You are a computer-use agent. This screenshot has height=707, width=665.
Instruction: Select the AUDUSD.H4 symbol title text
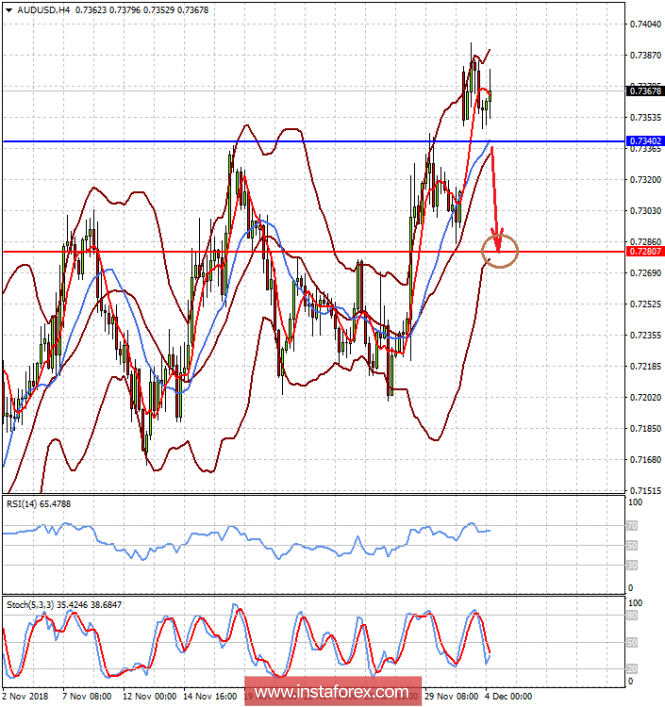38,9
